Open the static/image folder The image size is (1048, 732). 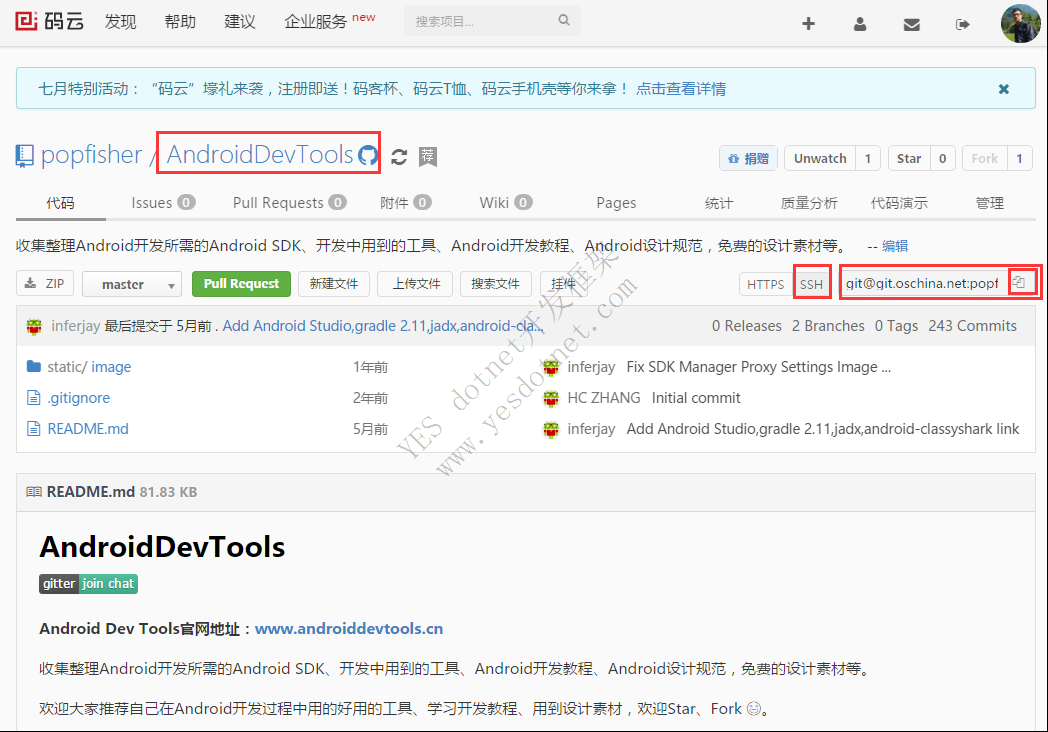[x=89, y=366]
